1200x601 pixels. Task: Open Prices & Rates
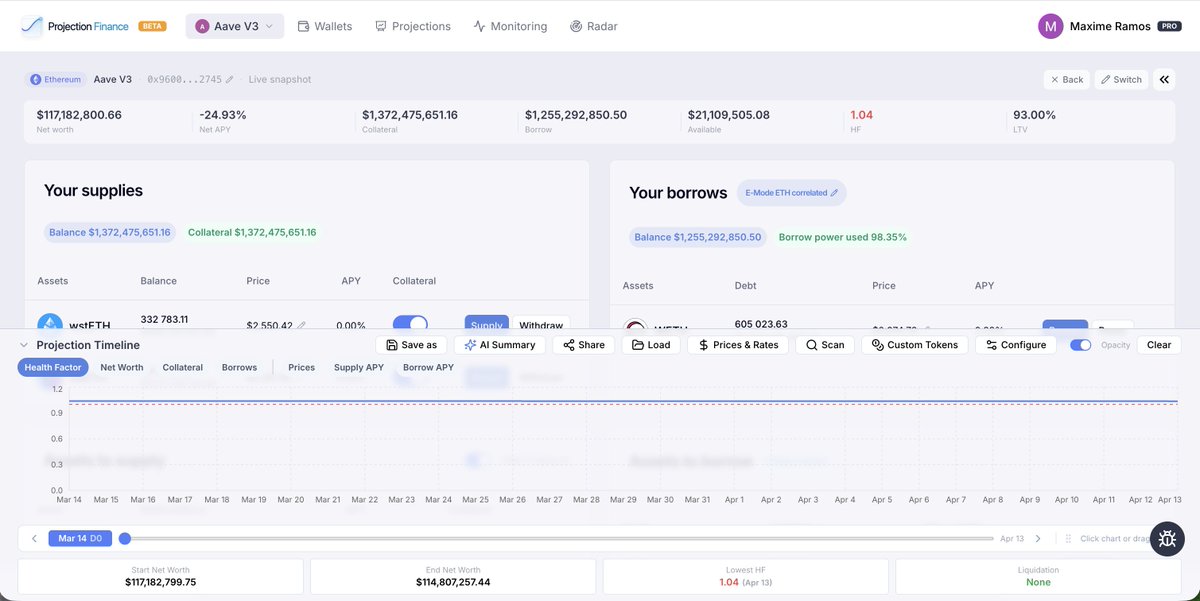pyautogui.click(x=739, y=345)
